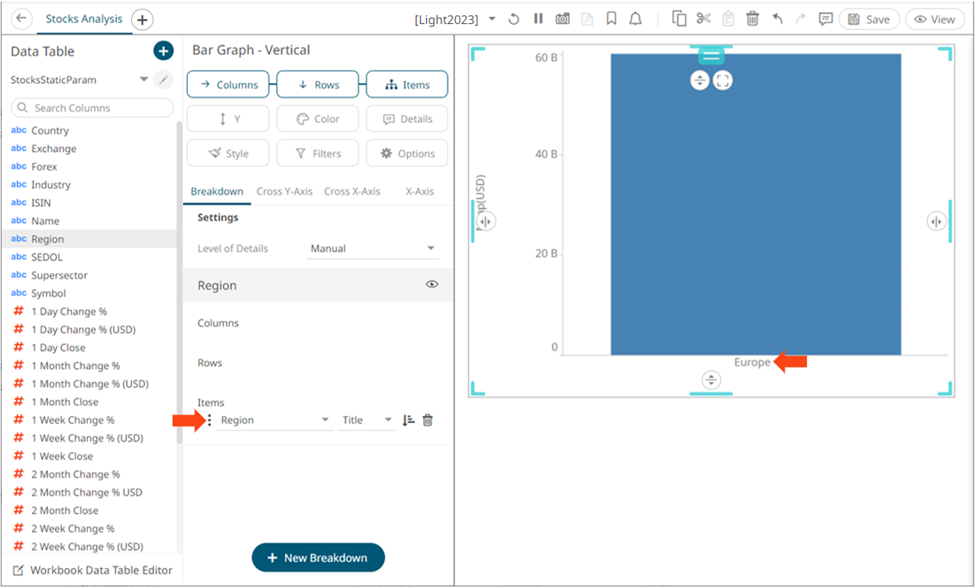Open notifications via the bell icon
The image size is (978, 588).
pos(635,18)
